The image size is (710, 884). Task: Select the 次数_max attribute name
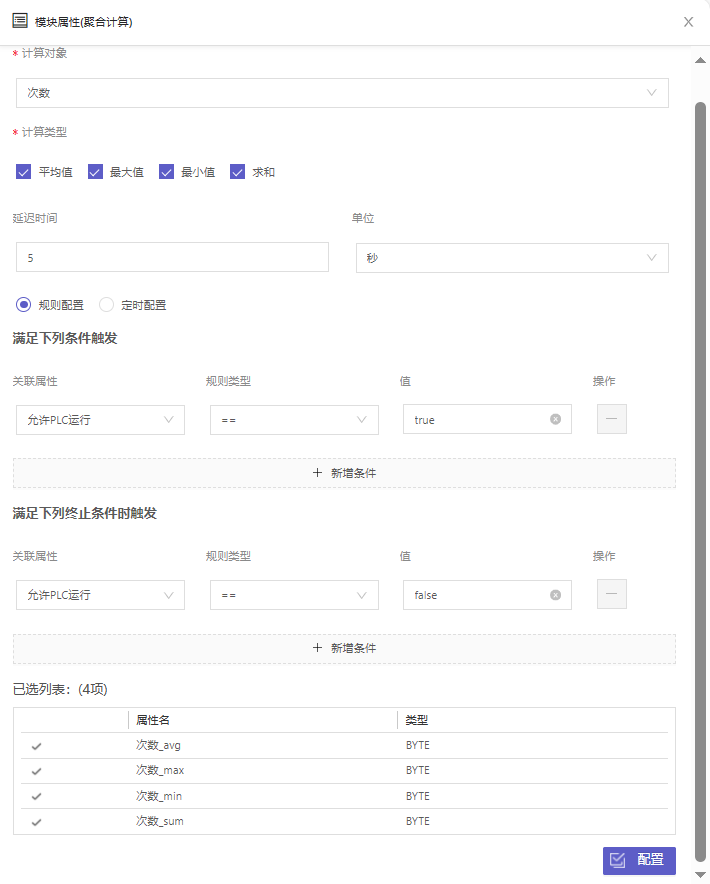[x=160, y=770]
